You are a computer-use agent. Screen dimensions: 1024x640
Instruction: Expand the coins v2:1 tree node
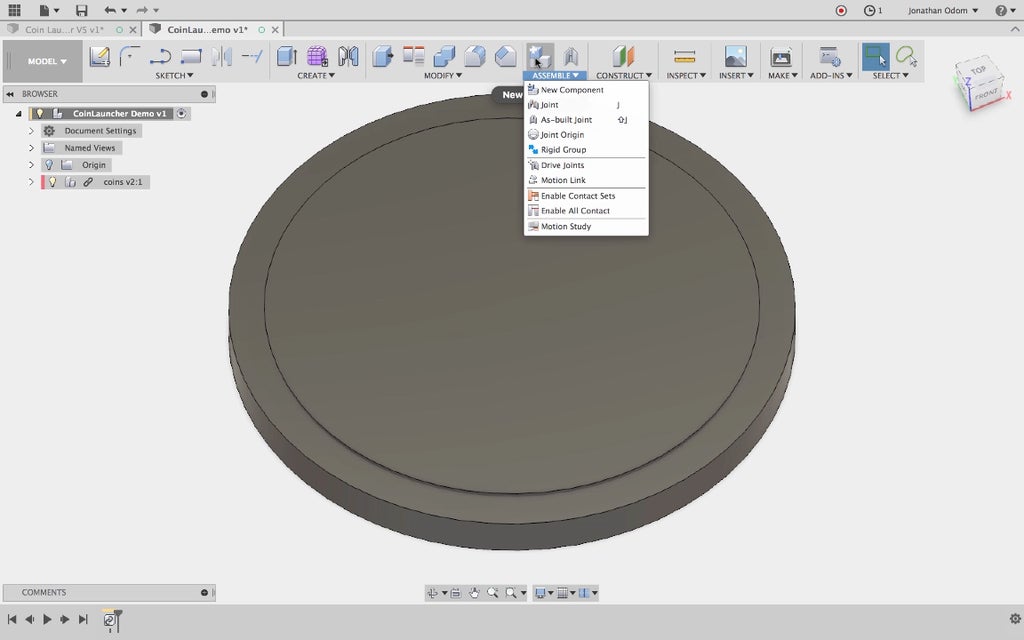(31, 182)
